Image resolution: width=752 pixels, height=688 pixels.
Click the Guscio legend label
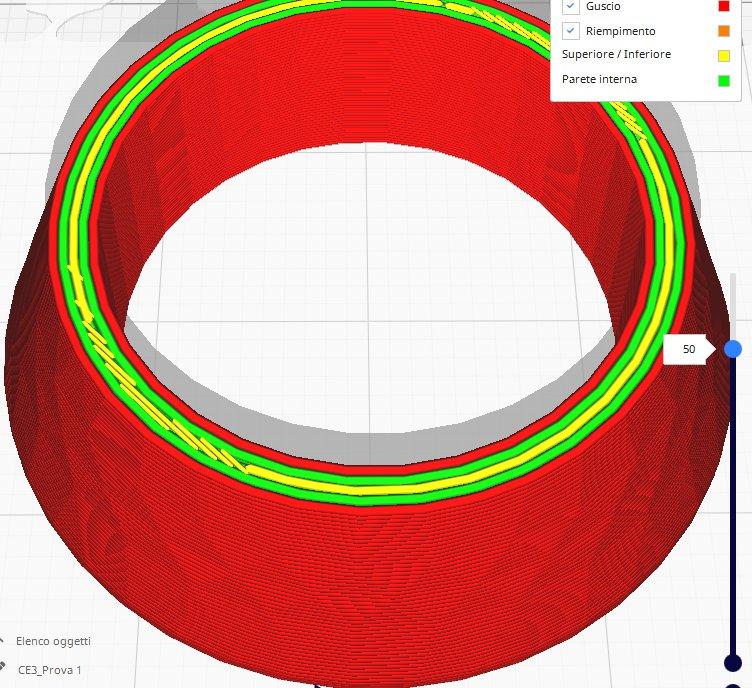pos(603,6)
